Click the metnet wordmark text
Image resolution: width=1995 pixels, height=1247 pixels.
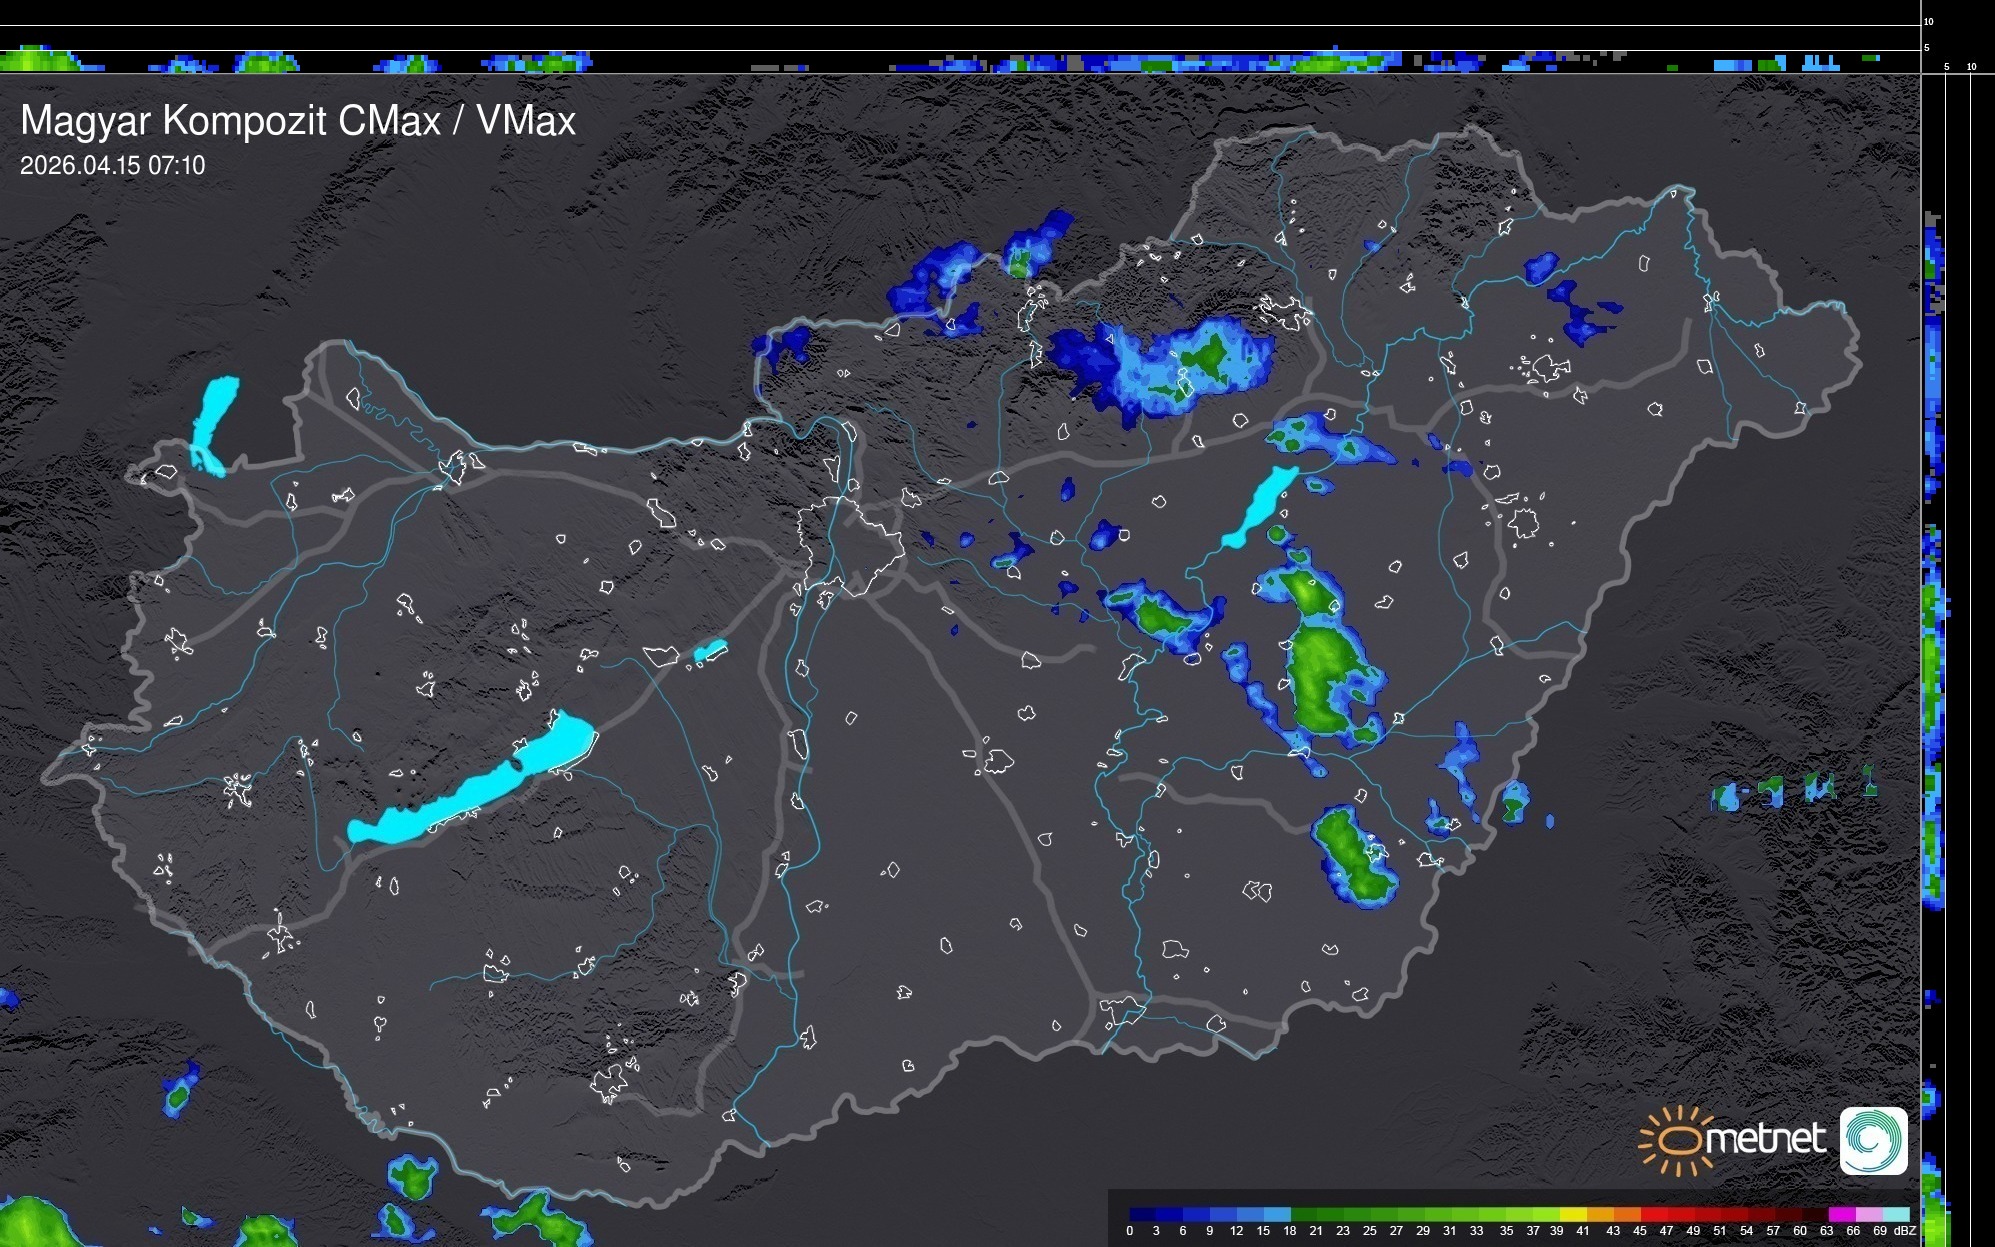(x=1765, y=1139)
